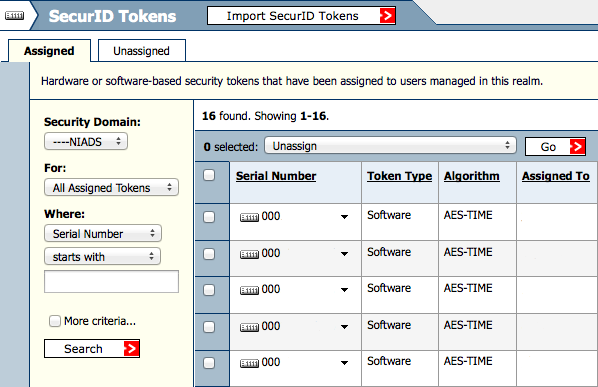Expand the Unassign action dropdown
This screenshot has height=387, width=598.
(390, 146)
